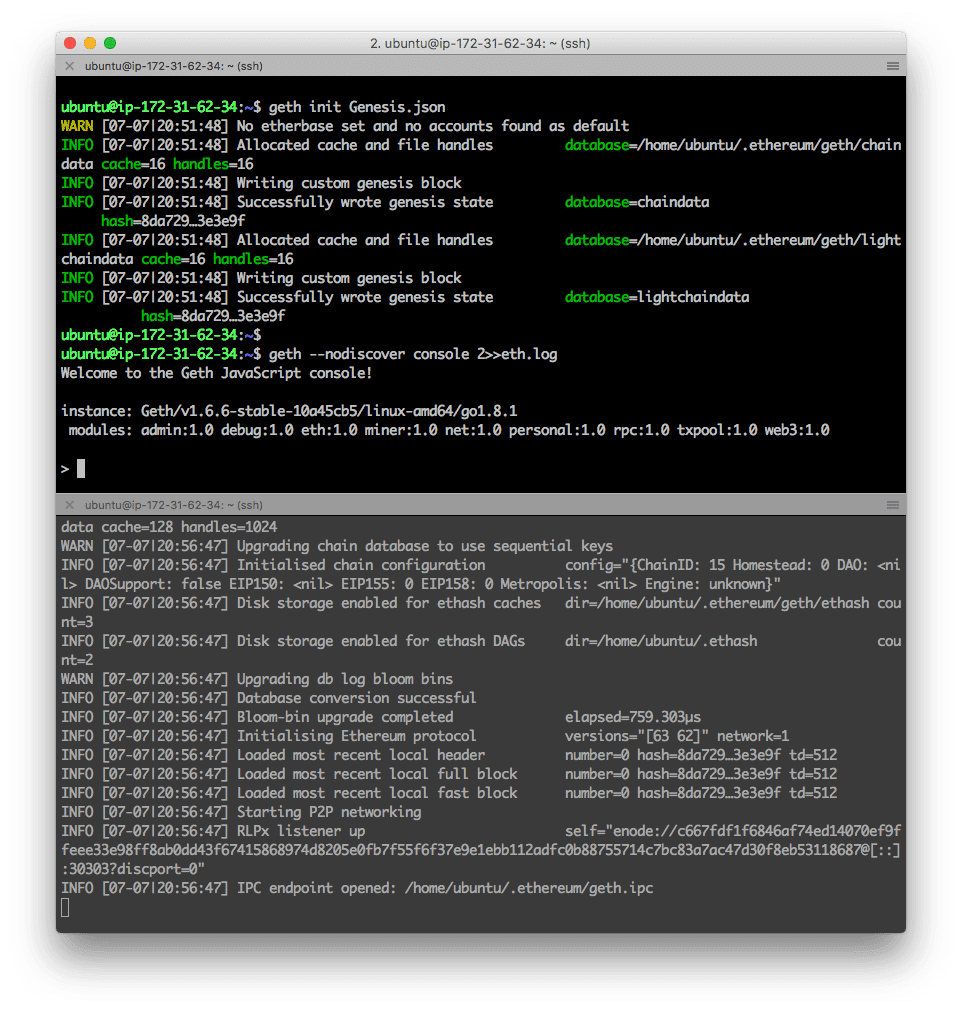962x1013 pixels.
Task: Open the top pane's hamburger menu
Action: [892, 66]
